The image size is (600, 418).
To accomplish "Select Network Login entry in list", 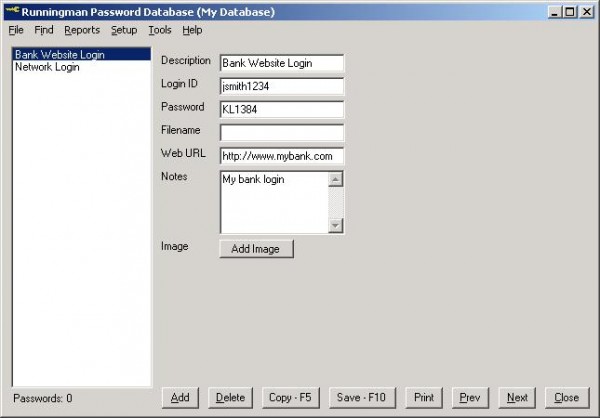I will pyautogui.click(x=82, y=67).
